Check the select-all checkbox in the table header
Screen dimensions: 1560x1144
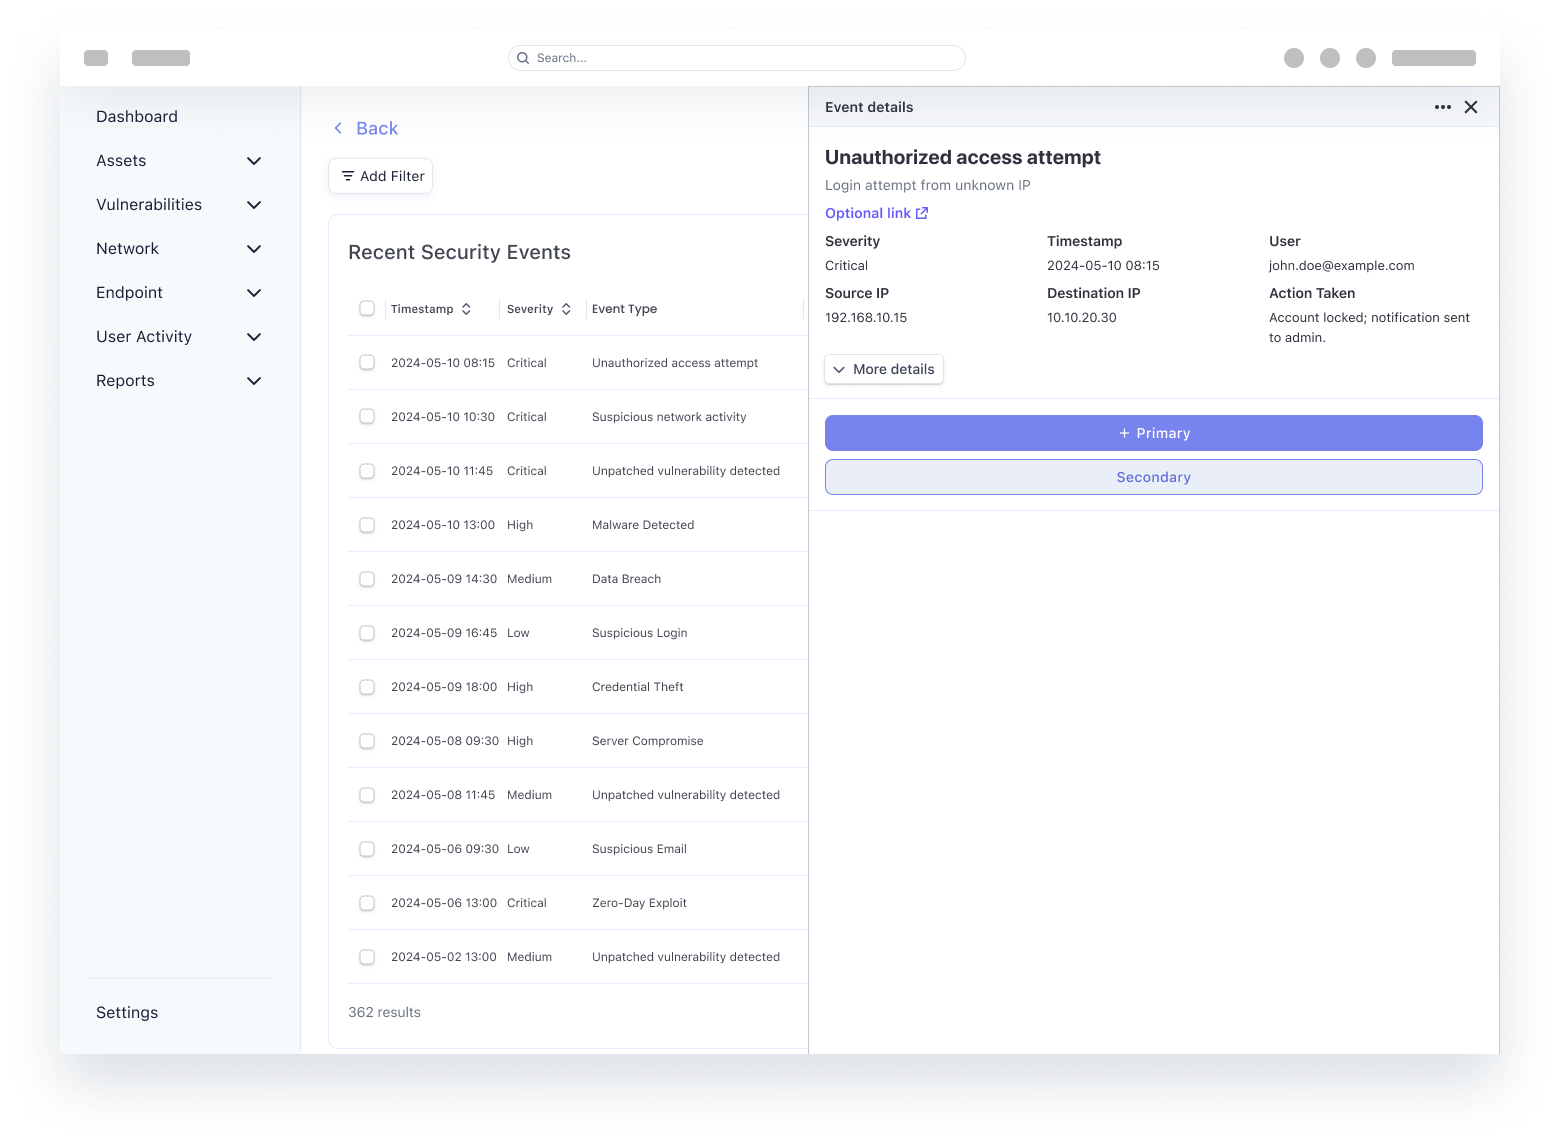coord(367,308)
